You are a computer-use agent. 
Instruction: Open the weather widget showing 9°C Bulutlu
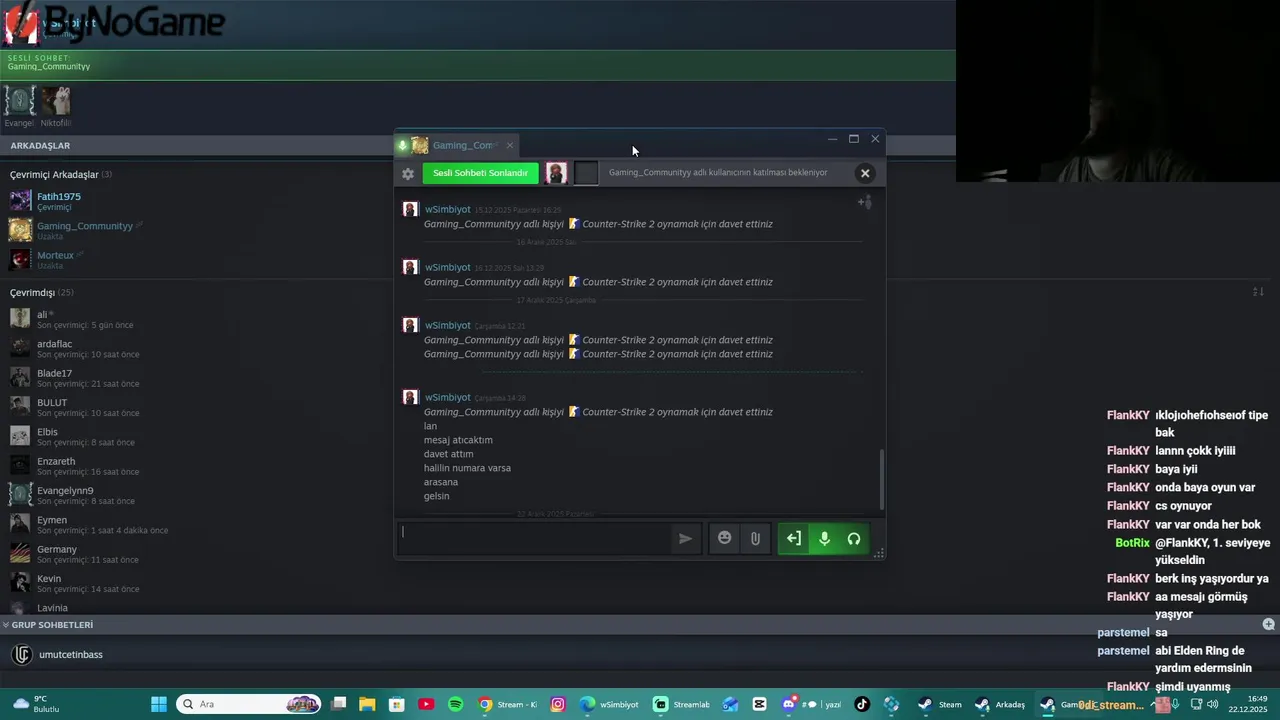35,704
